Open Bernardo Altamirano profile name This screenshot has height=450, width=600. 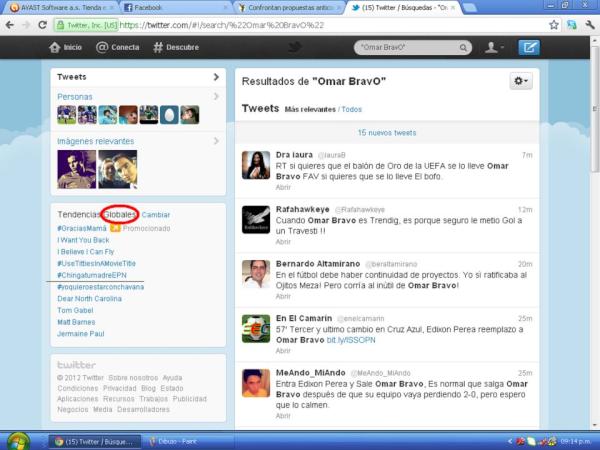[318, 264]
